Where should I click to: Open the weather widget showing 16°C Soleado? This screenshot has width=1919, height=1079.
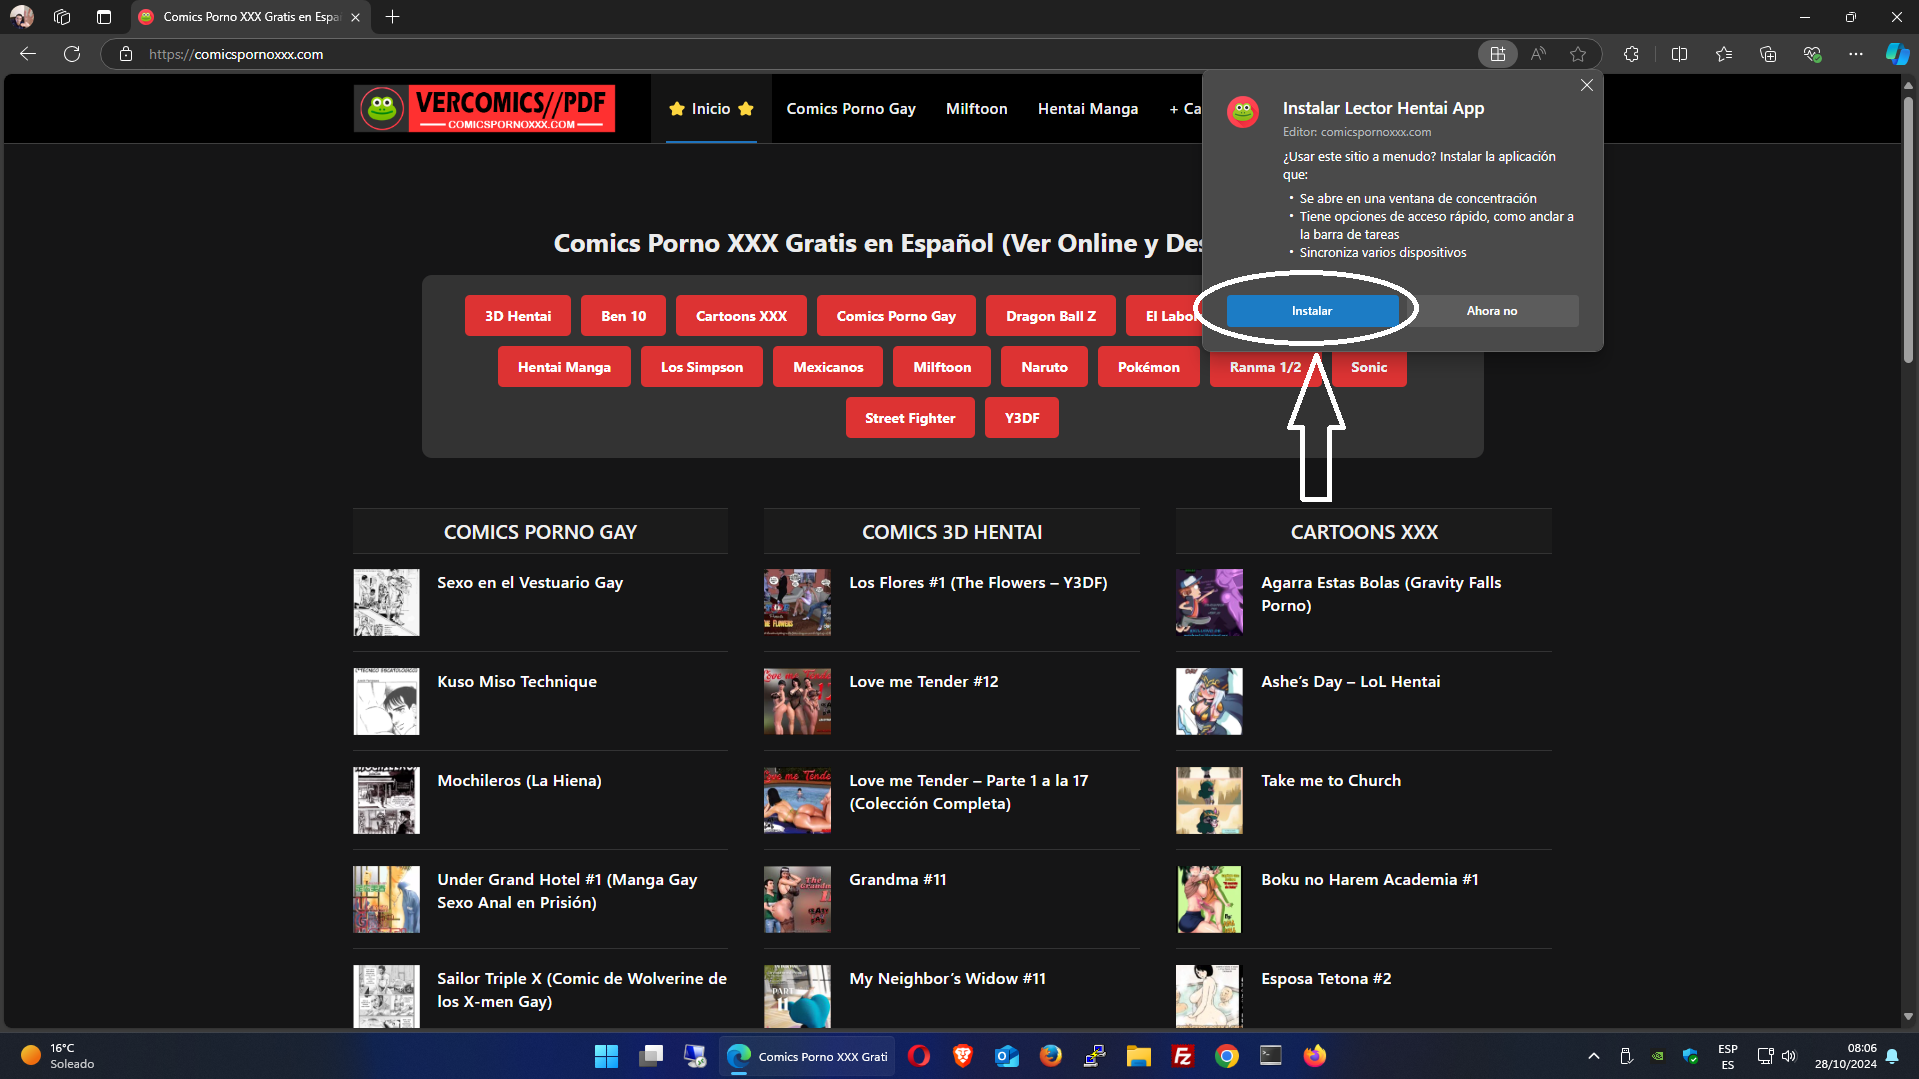[x=58, y=1056]
